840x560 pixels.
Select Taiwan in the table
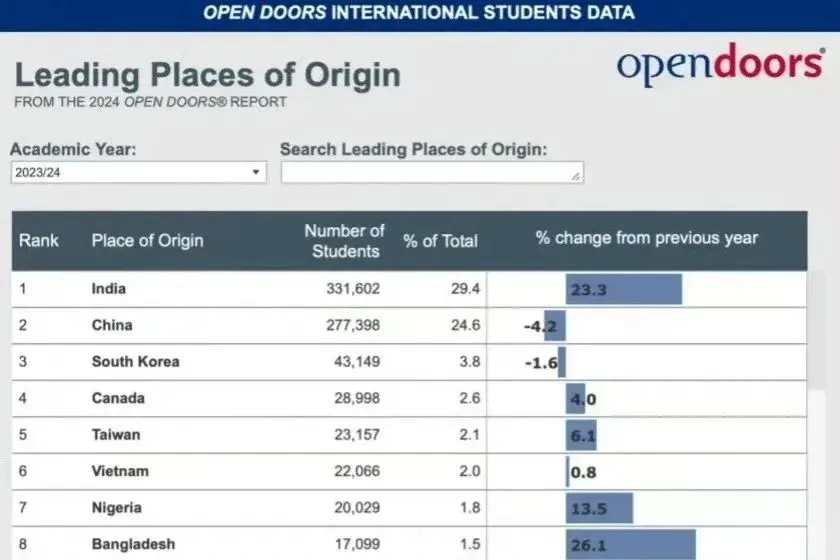point(116,435)
